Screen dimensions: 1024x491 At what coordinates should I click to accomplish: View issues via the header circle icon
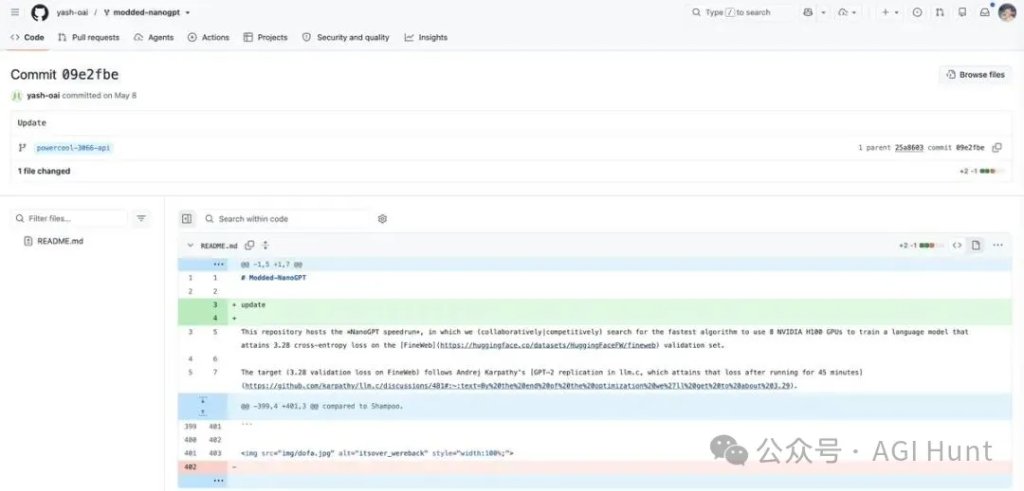[x=918, y=12]
